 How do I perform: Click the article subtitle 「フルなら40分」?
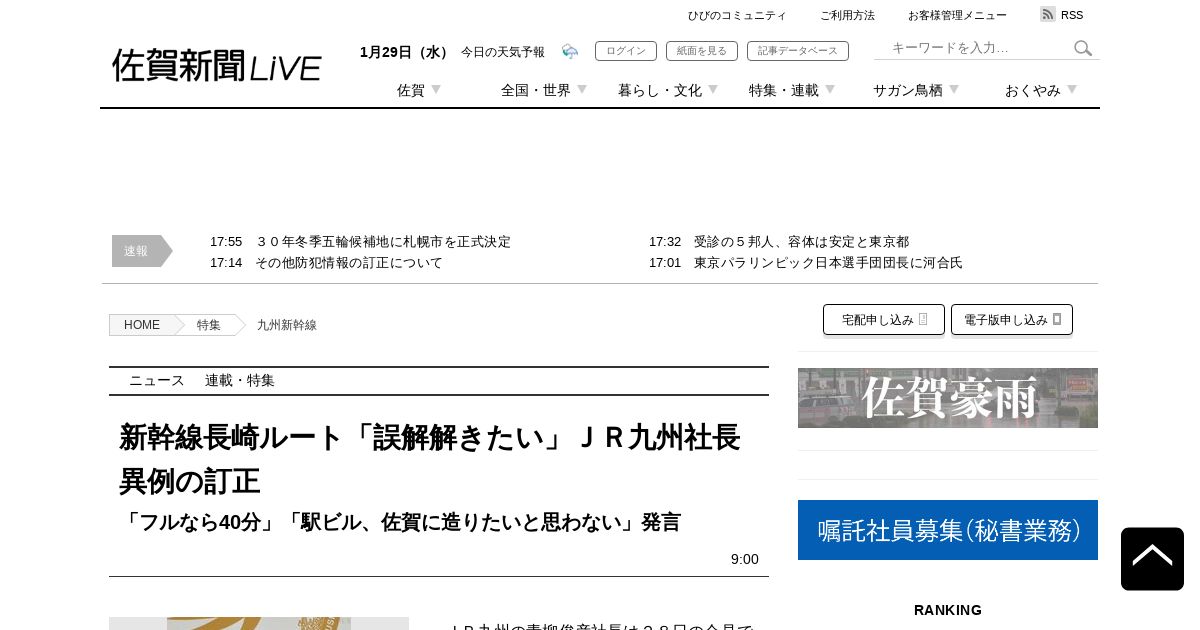pyautogui.click(x=400, y=522)
